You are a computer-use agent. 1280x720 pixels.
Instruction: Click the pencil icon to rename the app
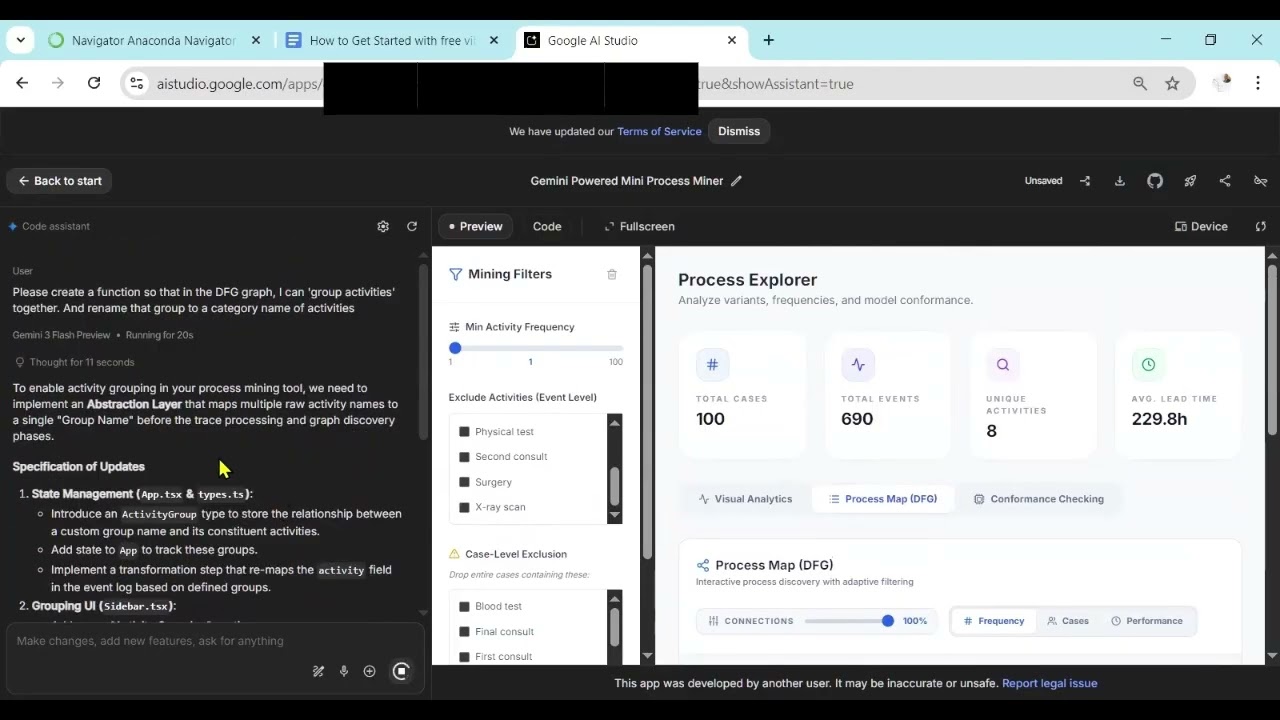(x=736, y=181)
